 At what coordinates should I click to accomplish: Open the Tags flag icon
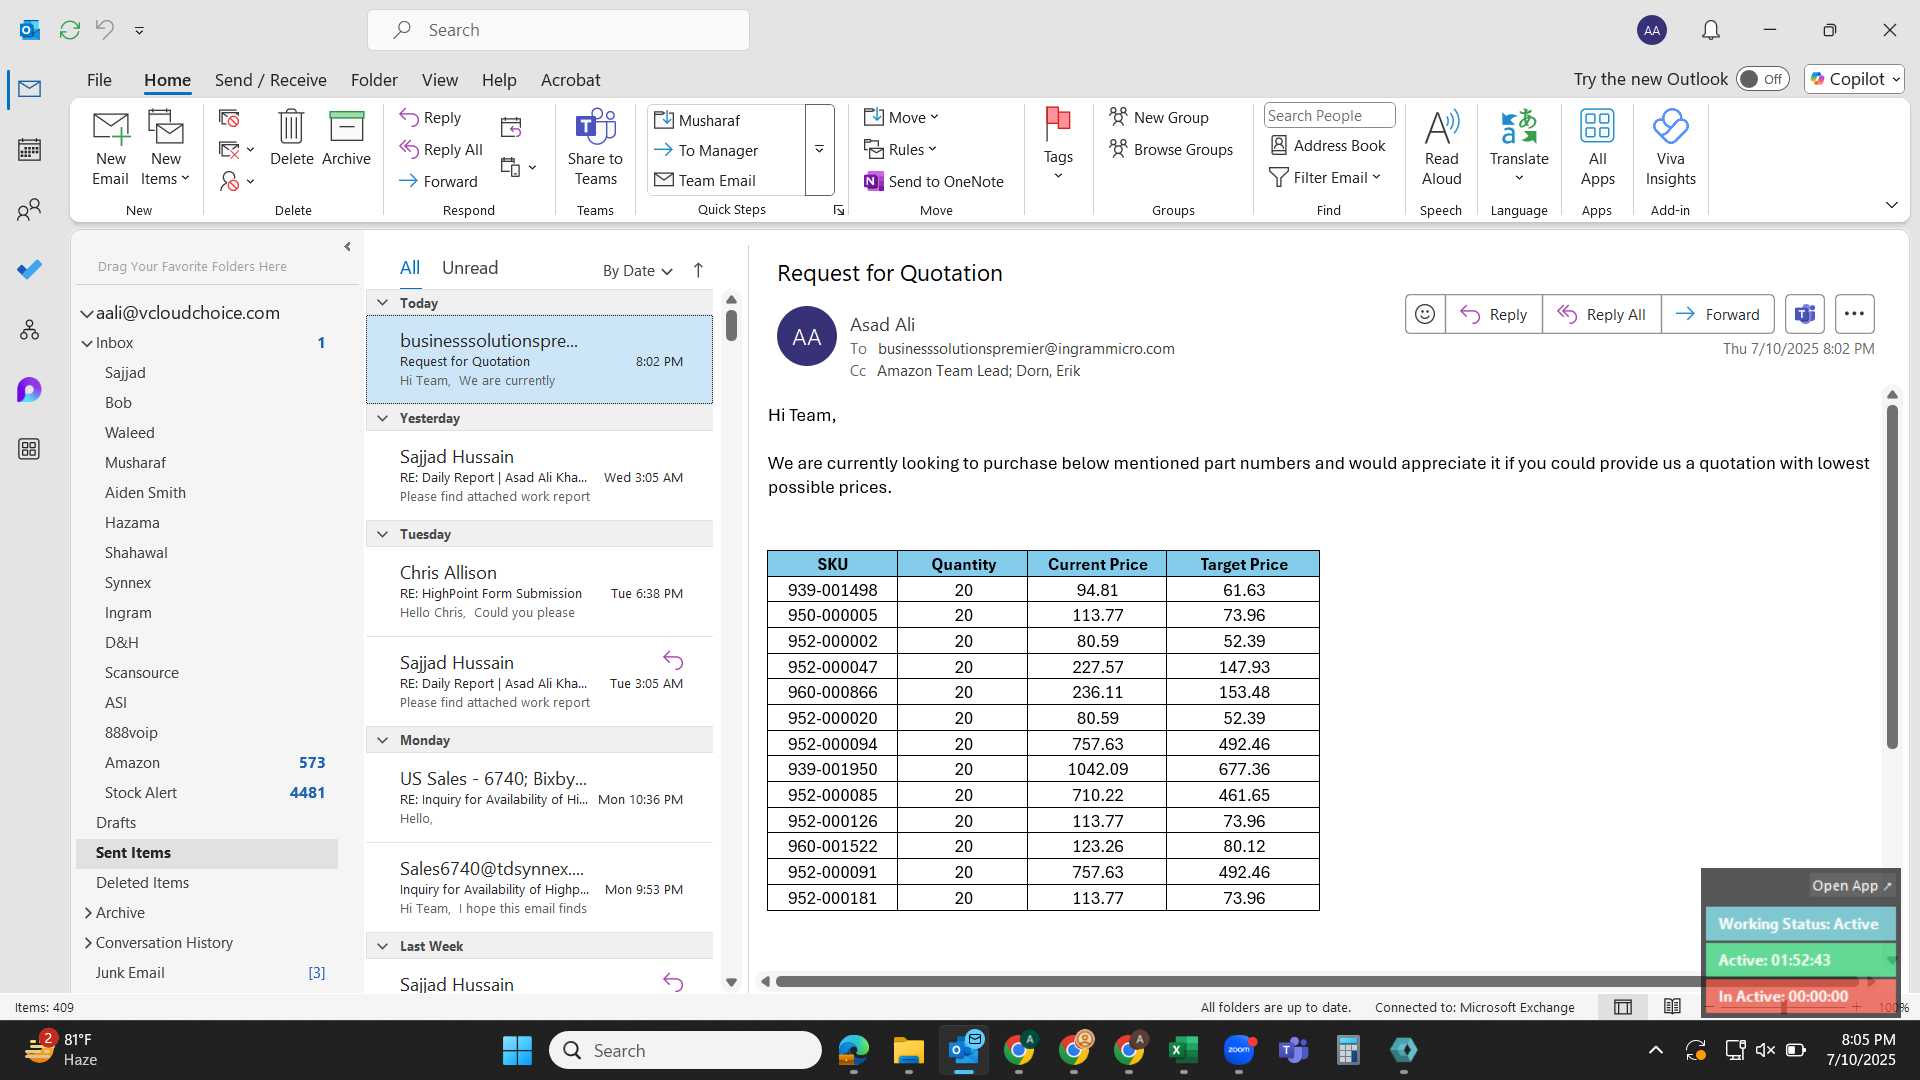[1057, 144]
